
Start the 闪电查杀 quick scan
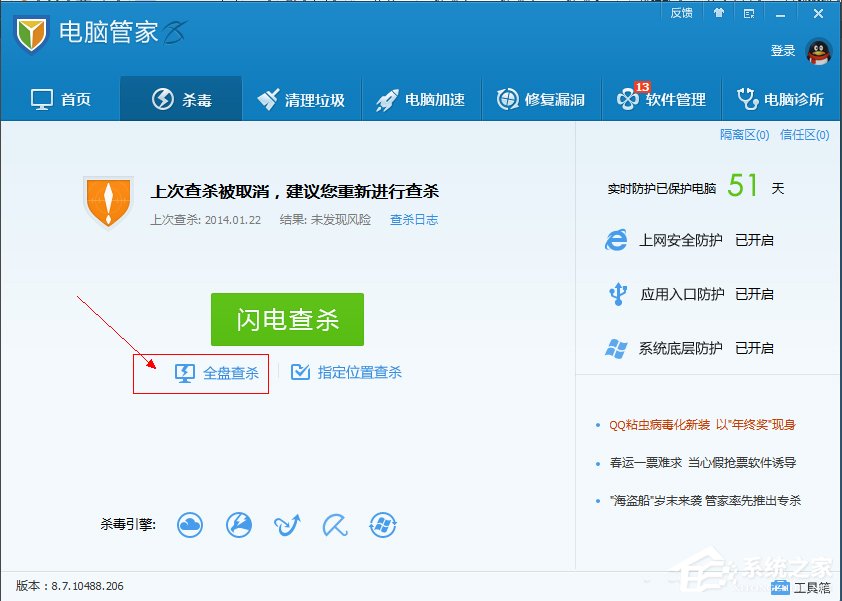[287, 319]
